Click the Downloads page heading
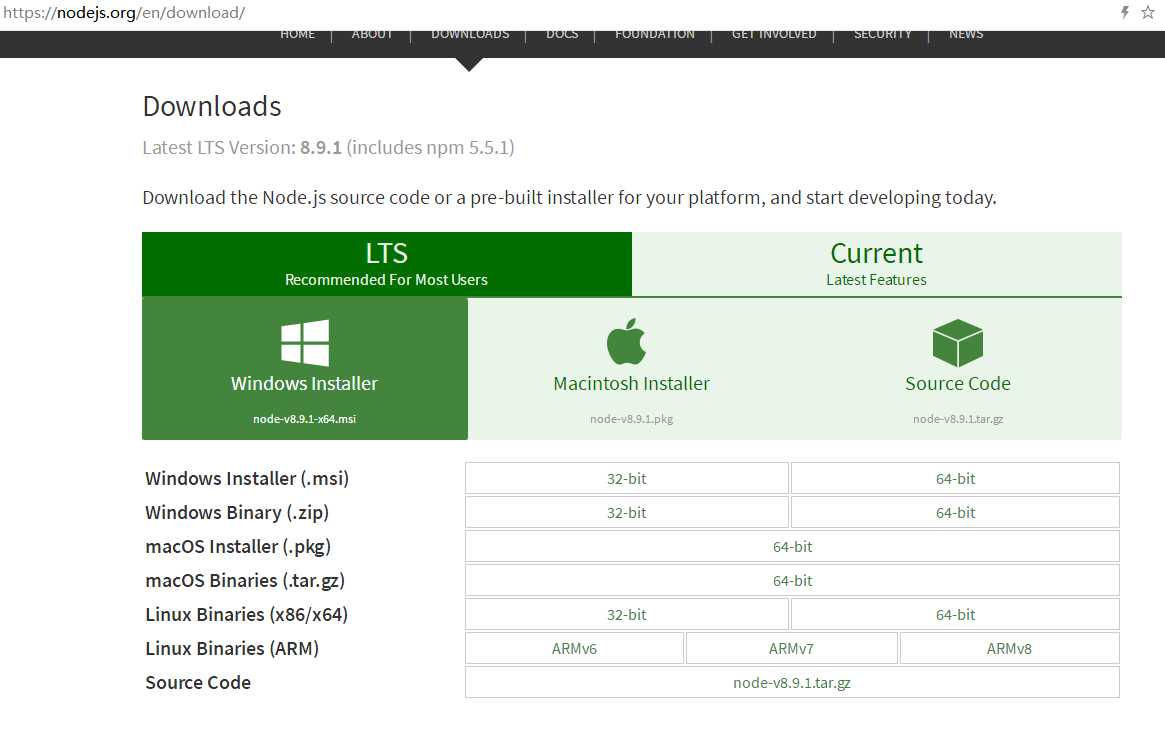Viewport: 1165px width, 736px height. pos(212,106)
